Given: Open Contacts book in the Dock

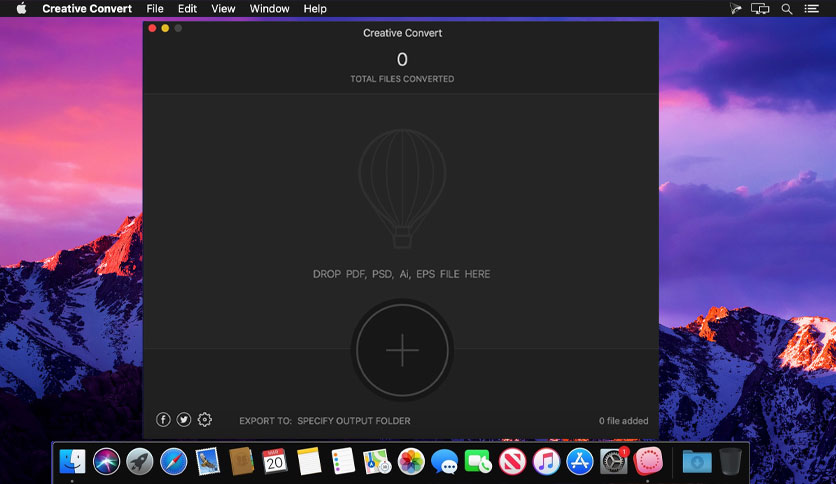Looking at the screenshot, I should 241,461.
